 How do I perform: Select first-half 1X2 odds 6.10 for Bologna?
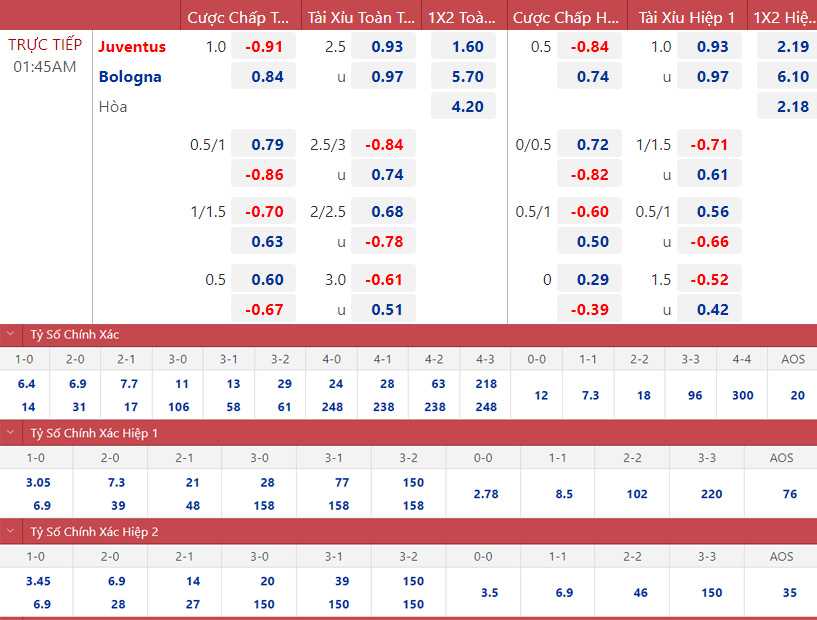[792, 76]
